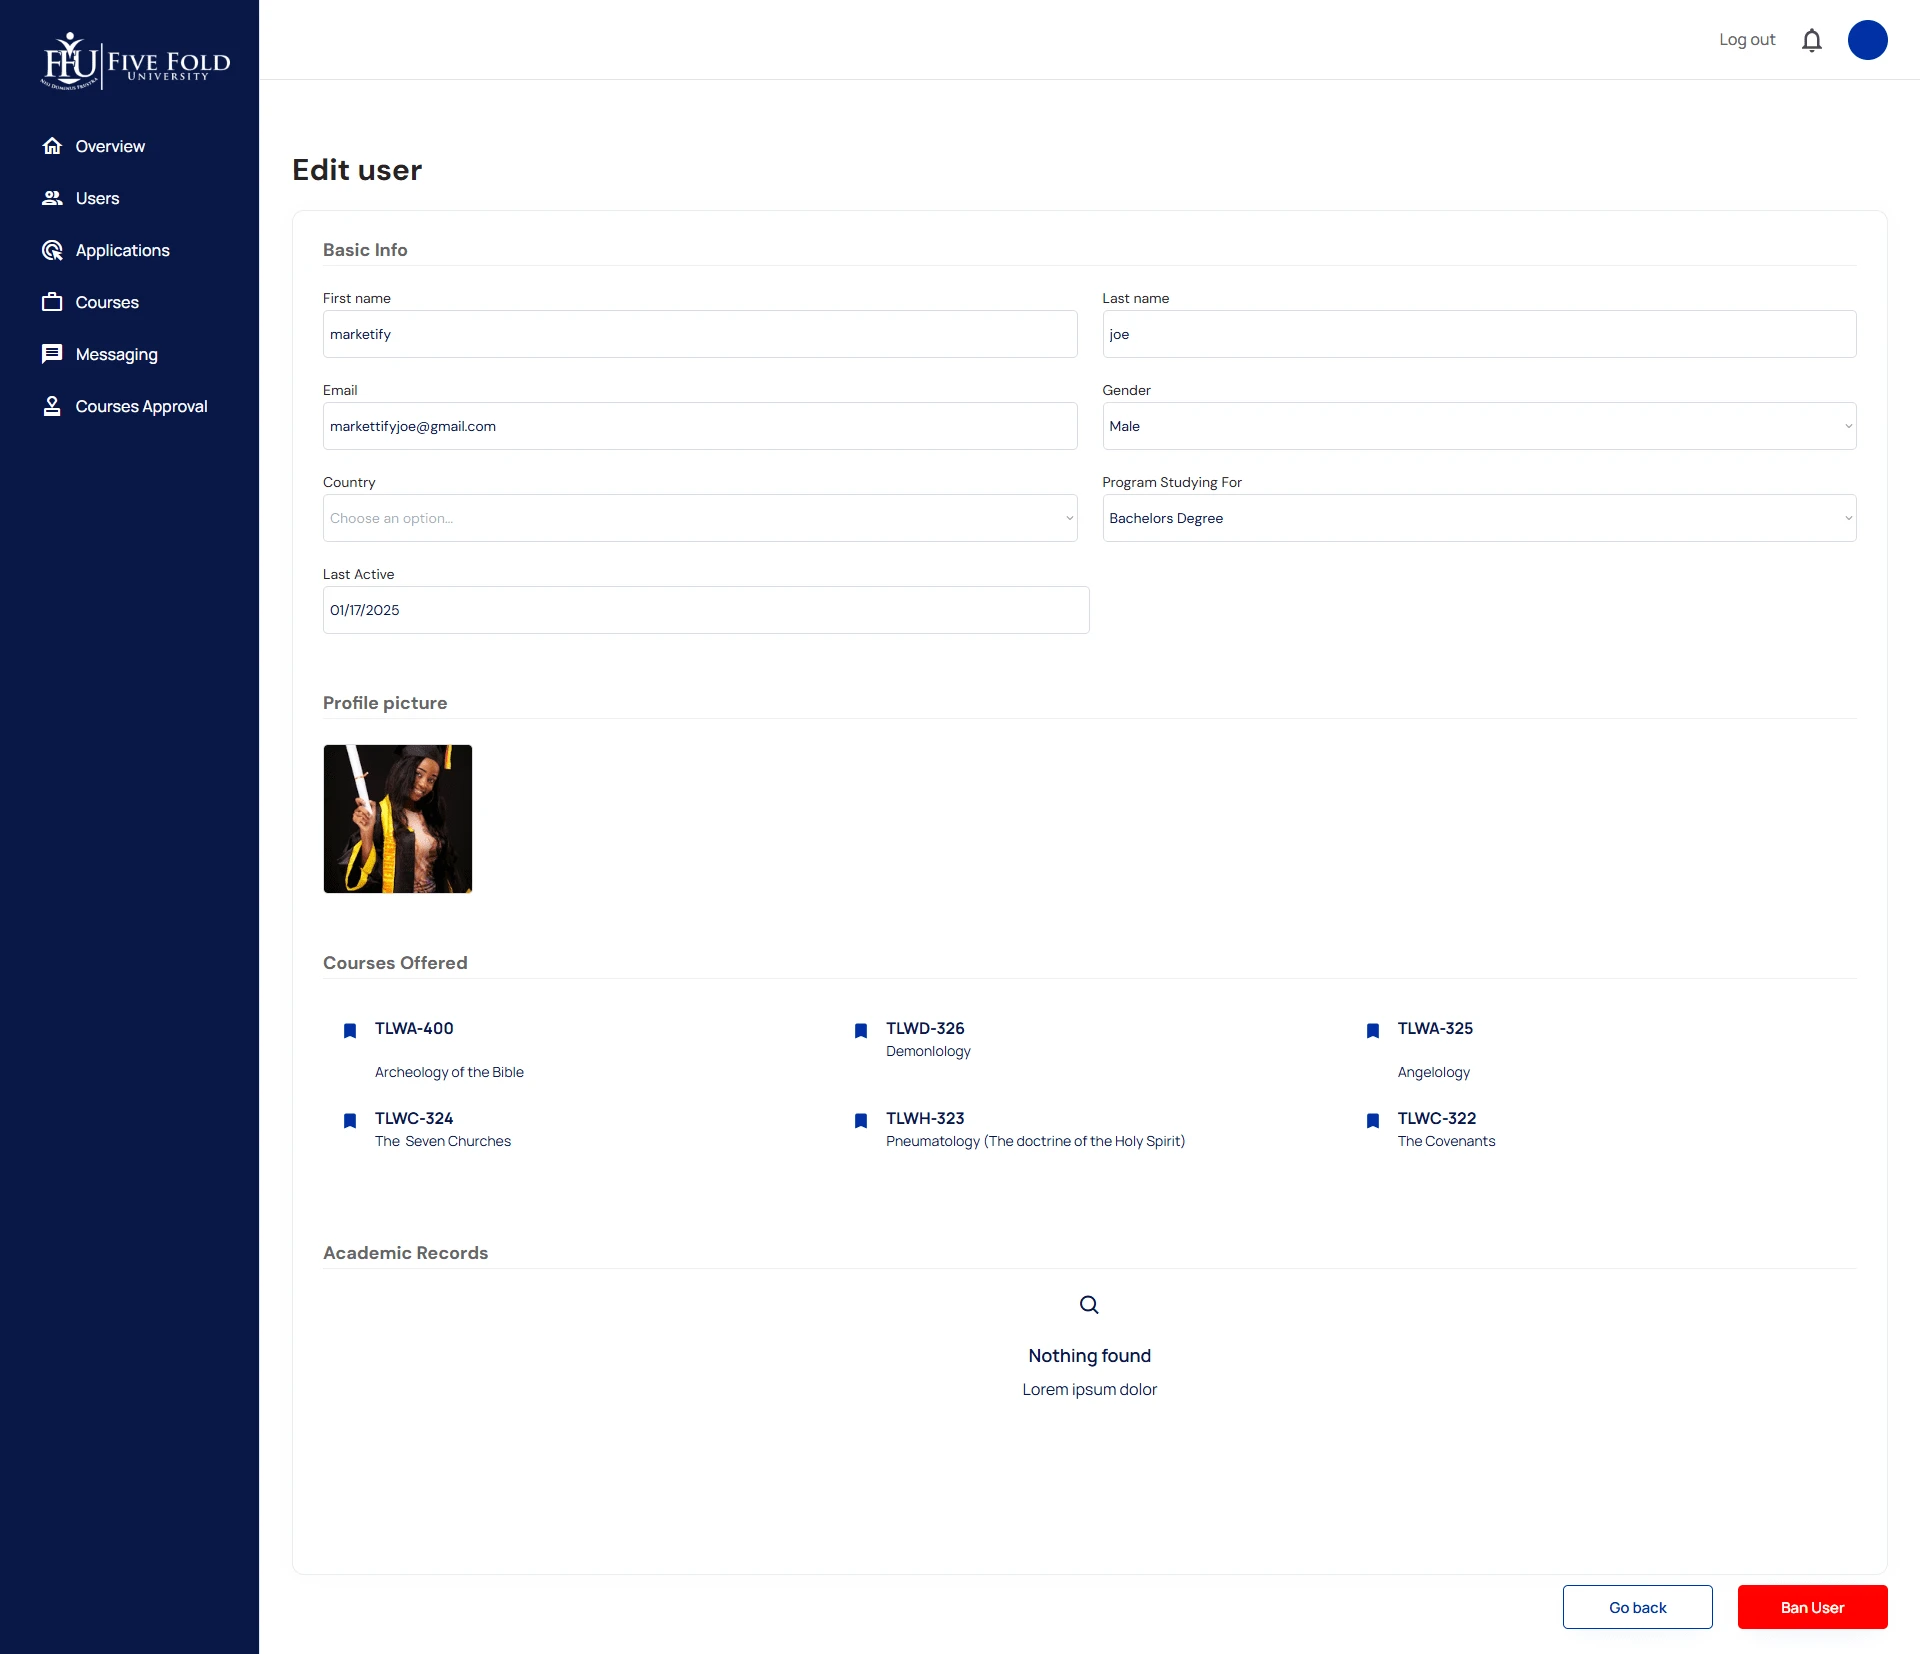
Task: Open the Gender dropdown
Action: coord(1478,426)
